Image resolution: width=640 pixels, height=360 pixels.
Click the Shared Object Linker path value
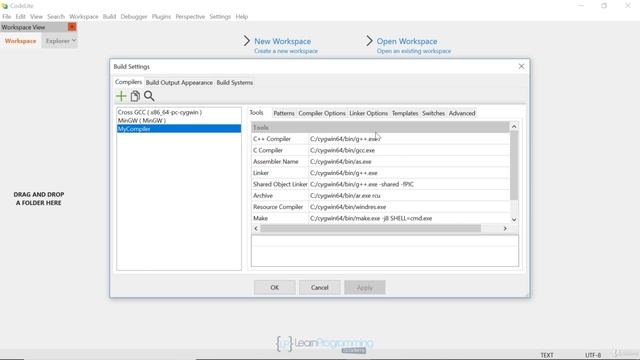[x=409, y=184]
